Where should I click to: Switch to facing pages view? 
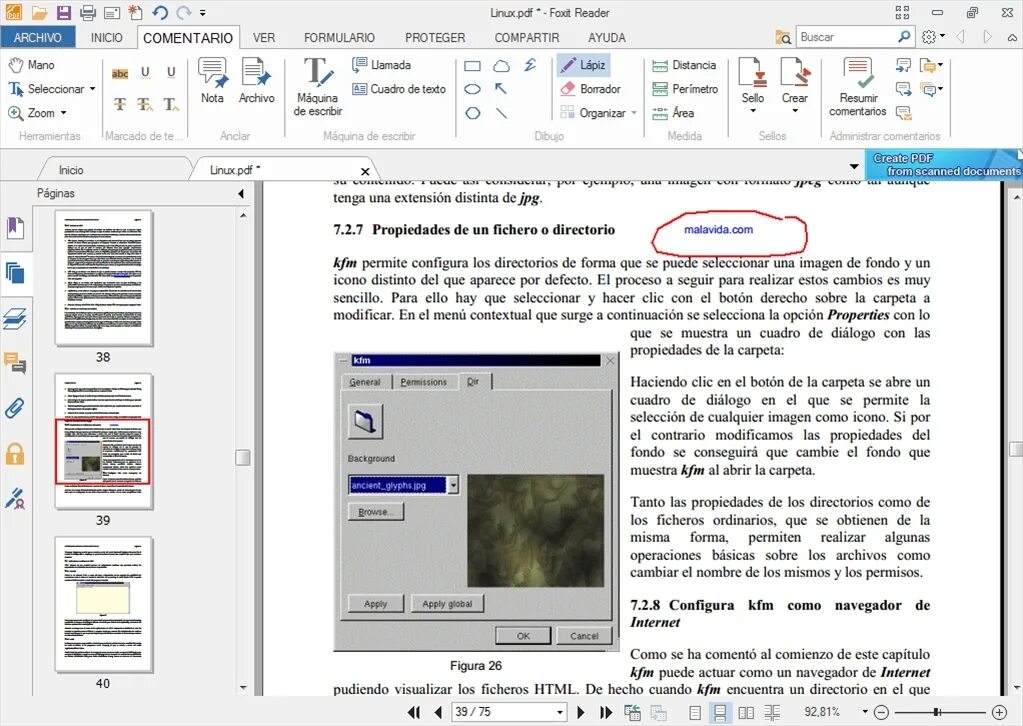point(746,712)
